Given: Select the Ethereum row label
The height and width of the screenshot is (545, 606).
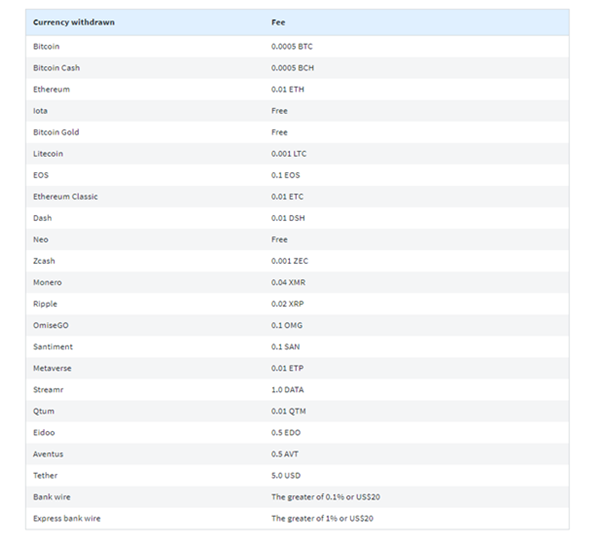Looking at the screenshot, I should coord(51,89).
